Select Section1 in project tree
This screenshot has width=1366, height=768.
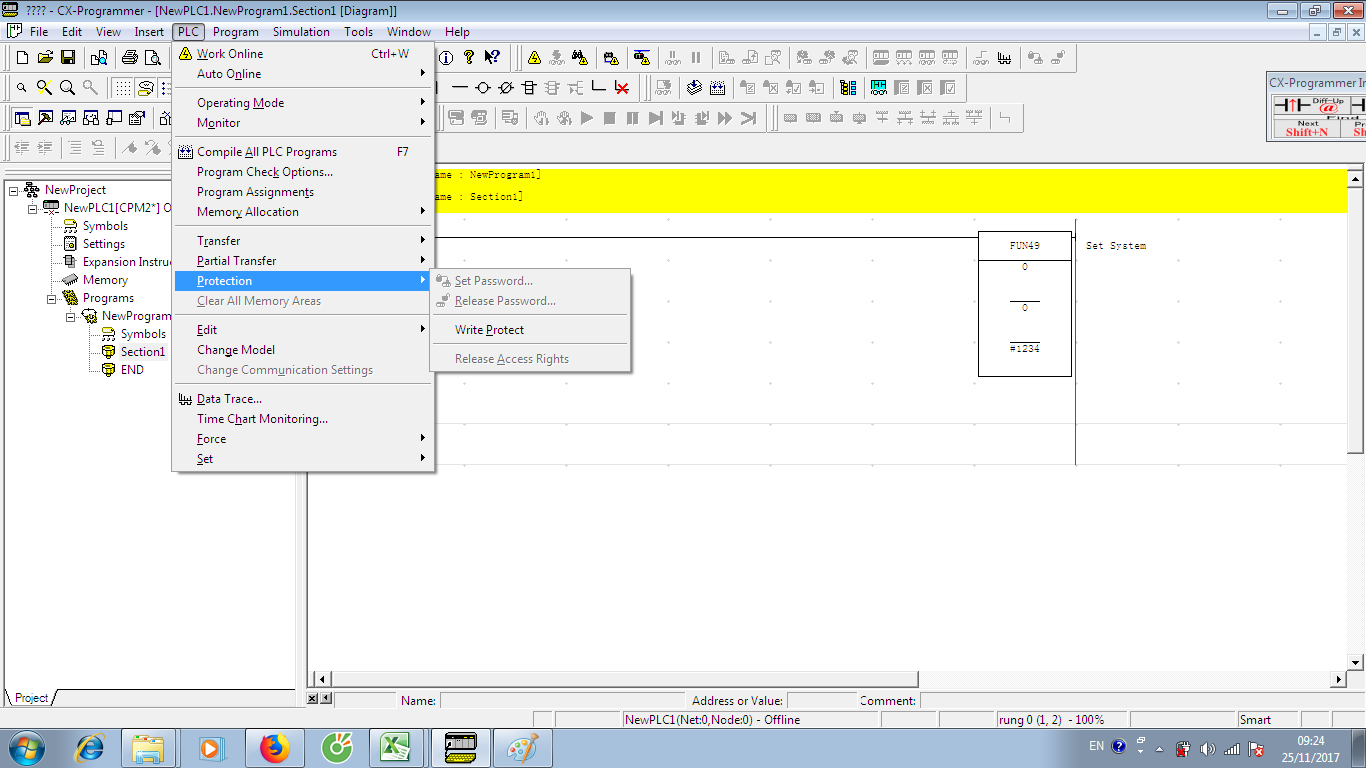[142, 352]
